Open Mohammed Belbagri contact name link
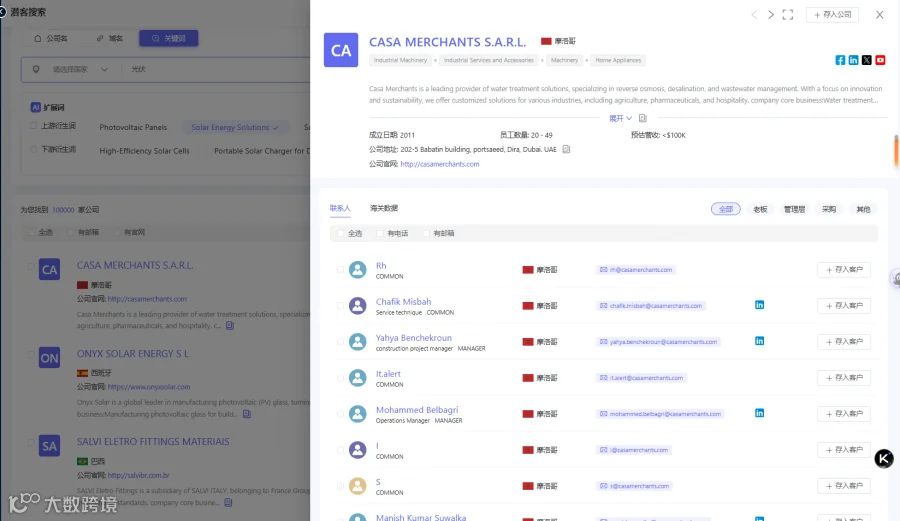 417,410
